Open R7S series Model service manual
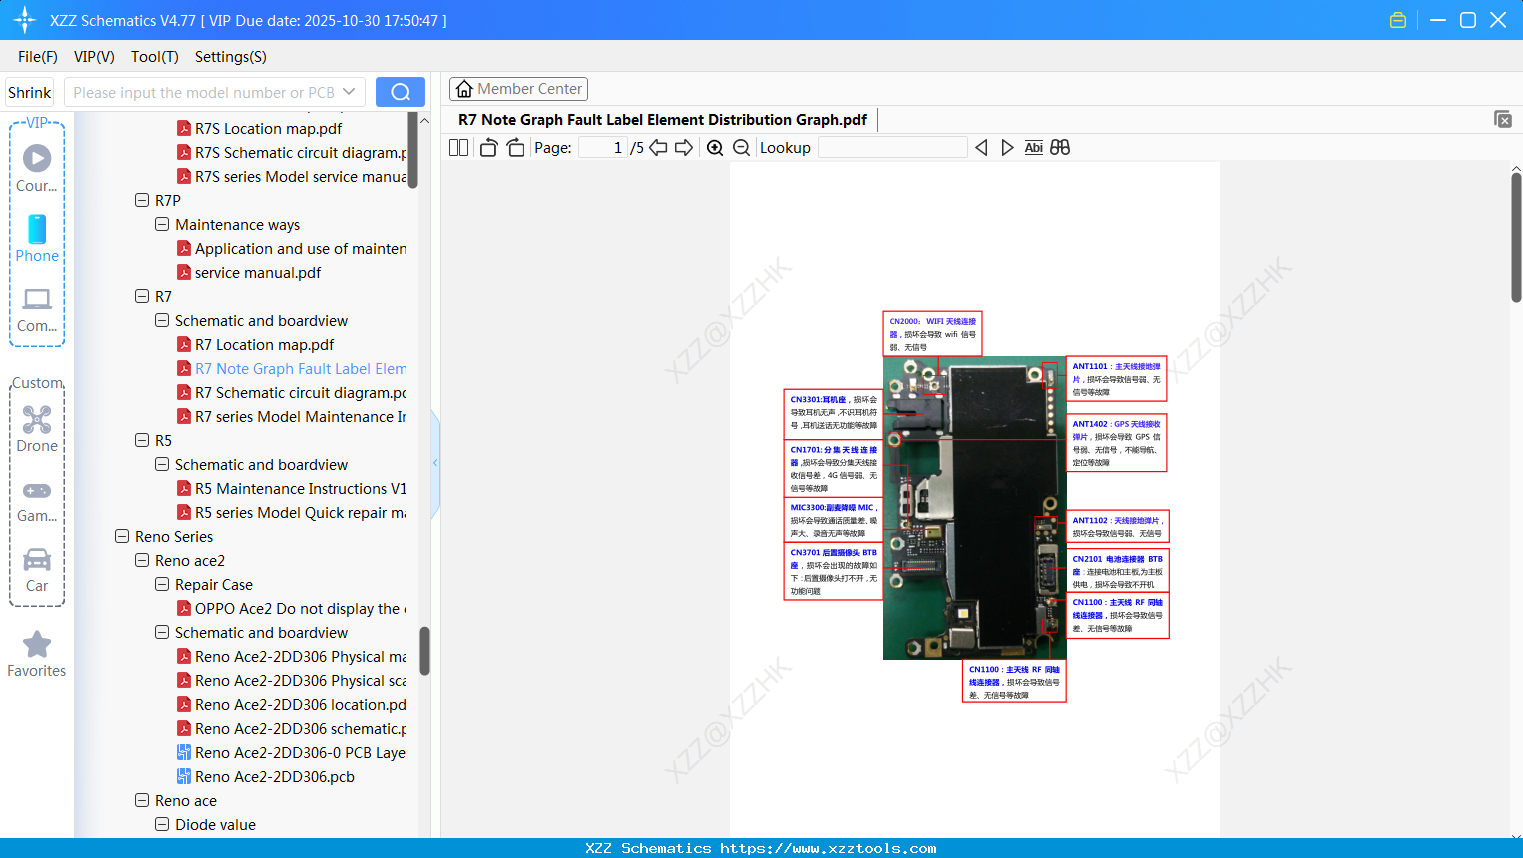 click(292, 176)
